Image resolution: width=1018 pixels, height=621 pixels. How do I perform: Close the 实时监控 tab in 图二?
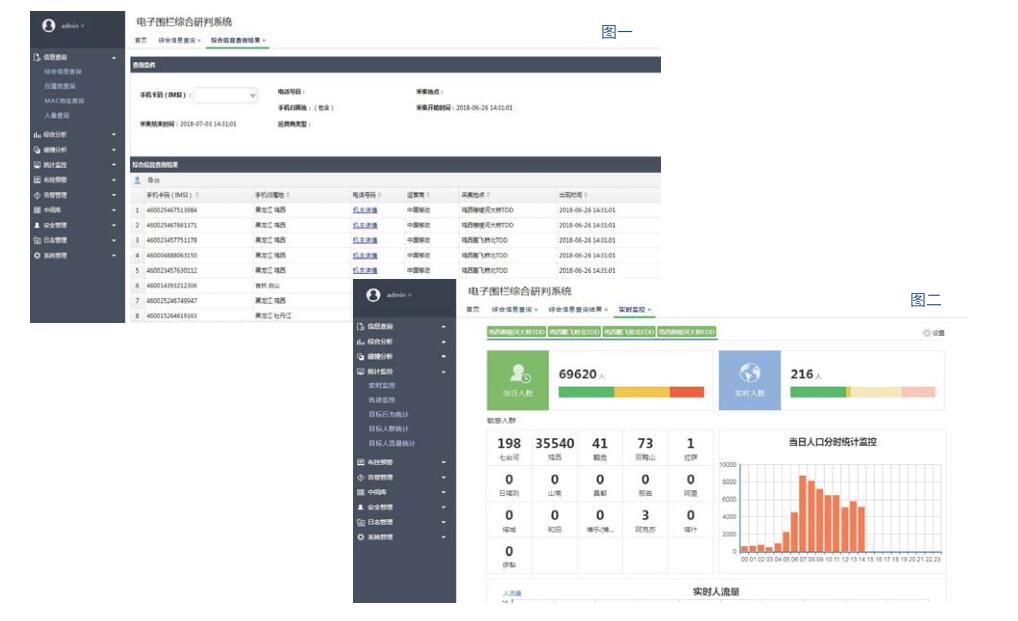649,310
